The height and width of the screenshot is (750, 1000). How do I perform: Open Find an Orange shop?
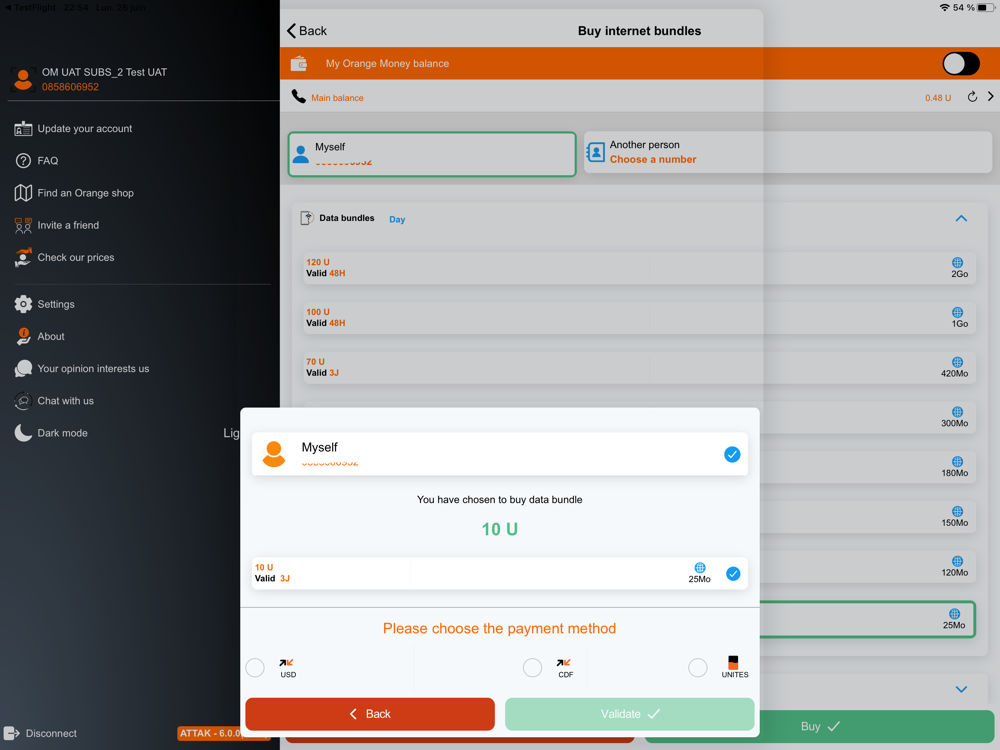click(x=74, y=193)
